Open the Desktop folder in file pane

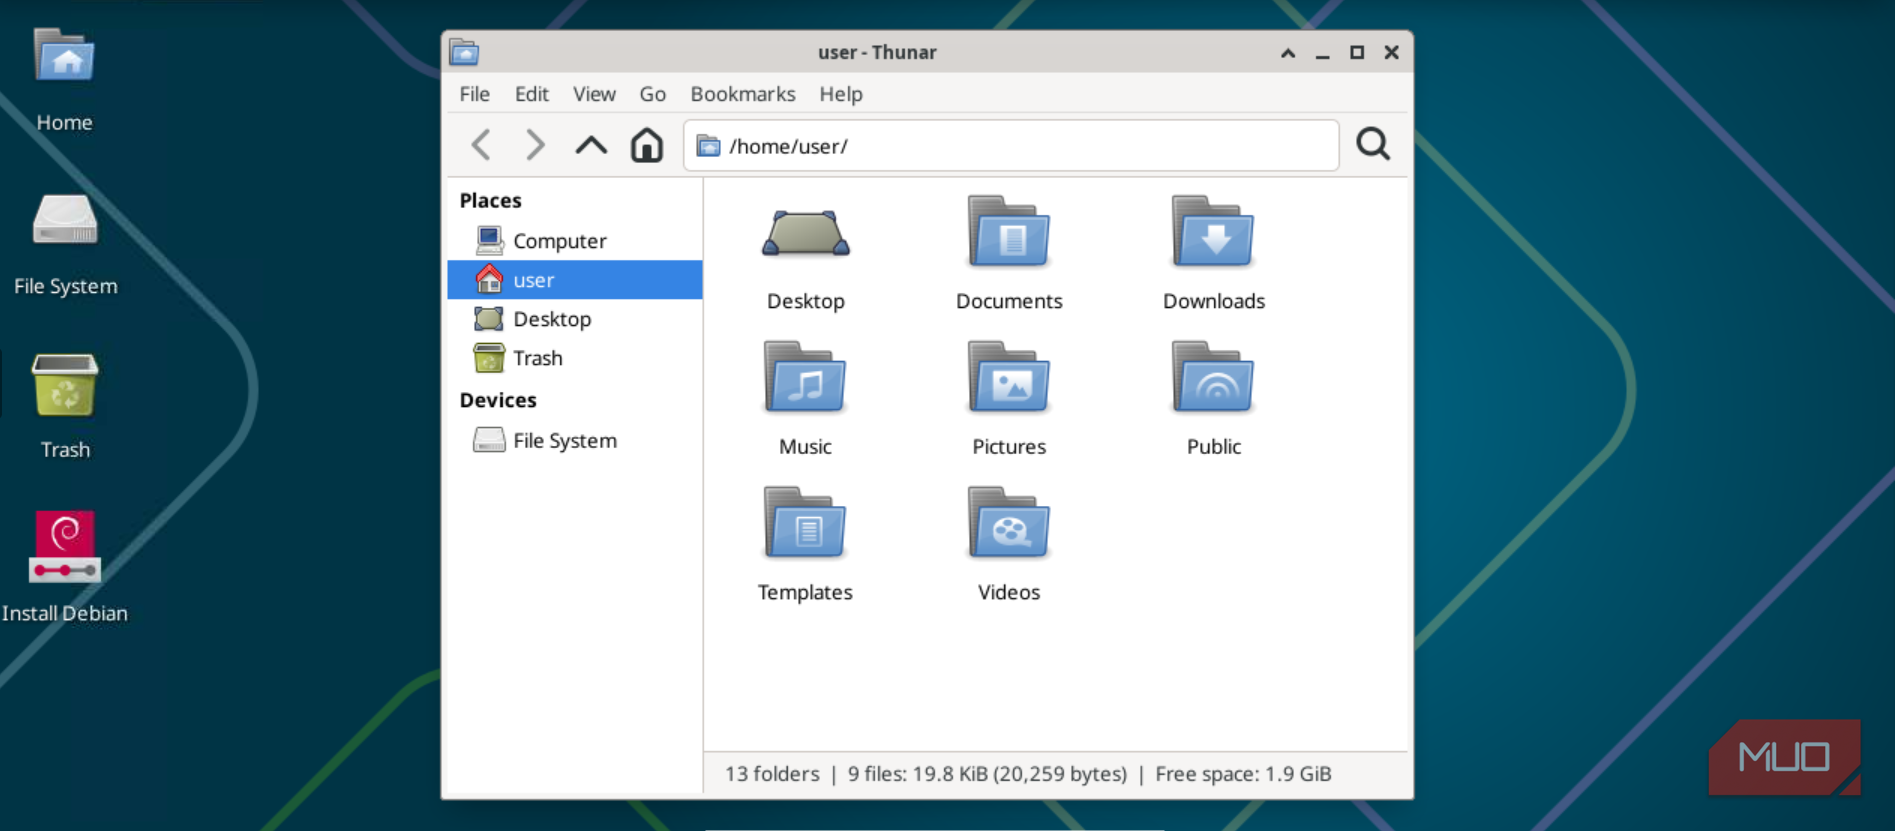(x=806, y=253)
